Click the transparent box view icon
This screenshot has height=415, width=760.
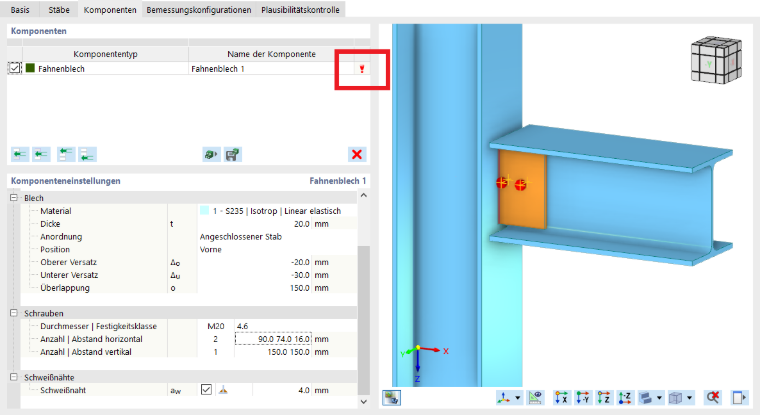[x=676, y=398]
